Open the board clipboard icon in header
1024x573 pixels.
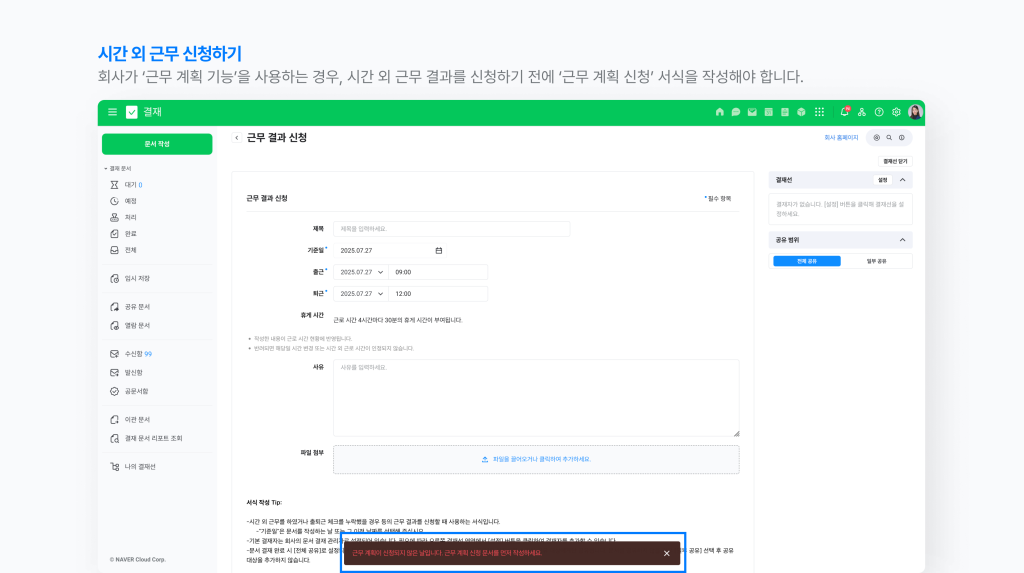pos(785,112)
